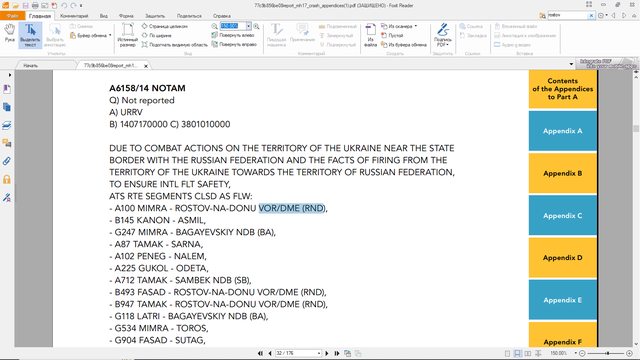Expand the left navigation panel arrow
640x360 pixels.
(10, 75)
